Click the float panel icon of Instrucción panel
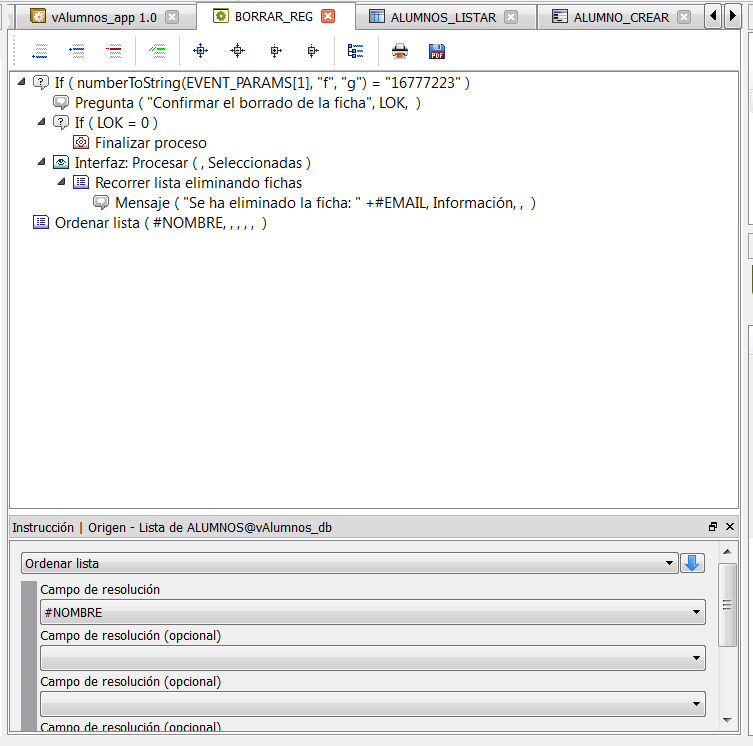Screen dimensions: 753x746 point(713,526)
